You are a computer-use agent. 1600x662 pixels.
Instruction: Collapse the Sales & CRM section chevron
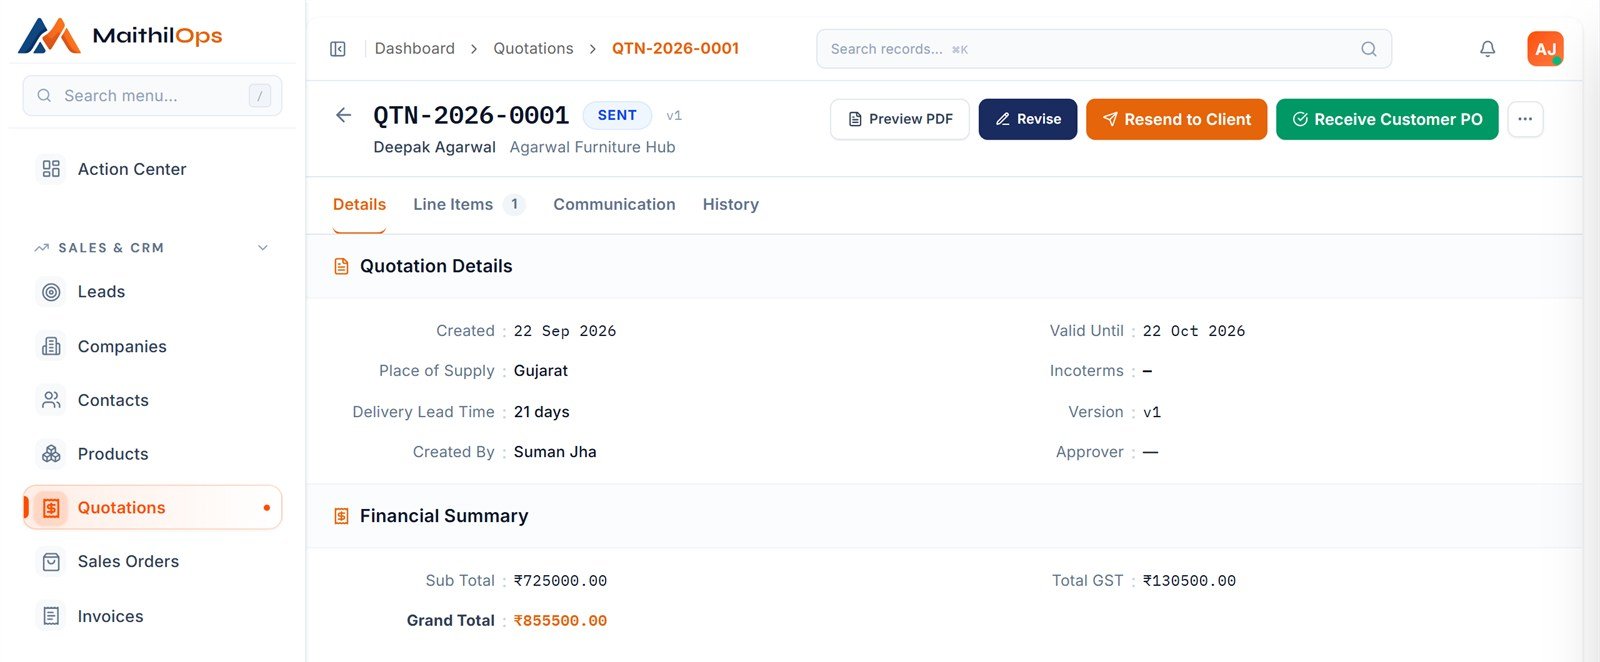click(263, 248)
